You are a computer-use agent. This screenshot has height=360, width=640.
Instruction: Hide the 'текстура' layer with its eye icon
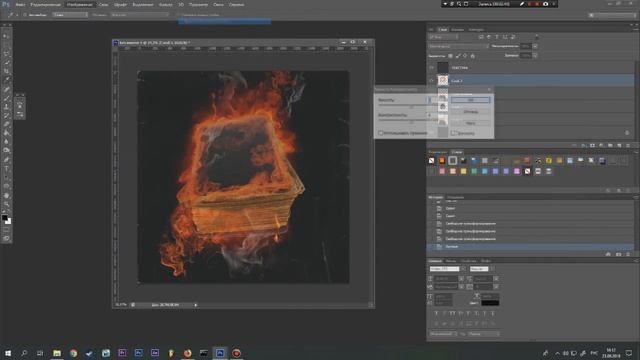coord(431,67)
